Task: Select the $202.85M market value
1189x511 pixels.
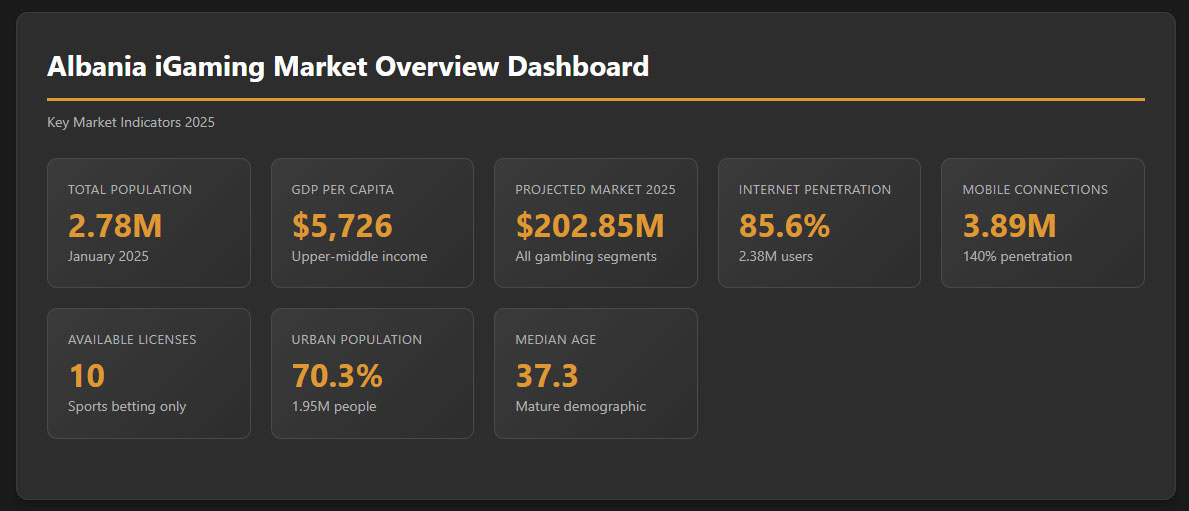Action: (590, 226)
